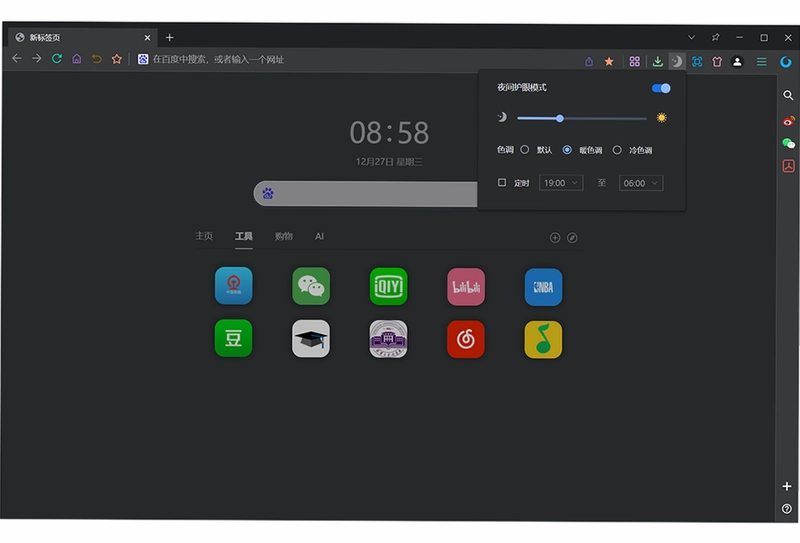Toggle night mode moon toolbar icon
Screen dimensions: 800x543
click(677, 62)
